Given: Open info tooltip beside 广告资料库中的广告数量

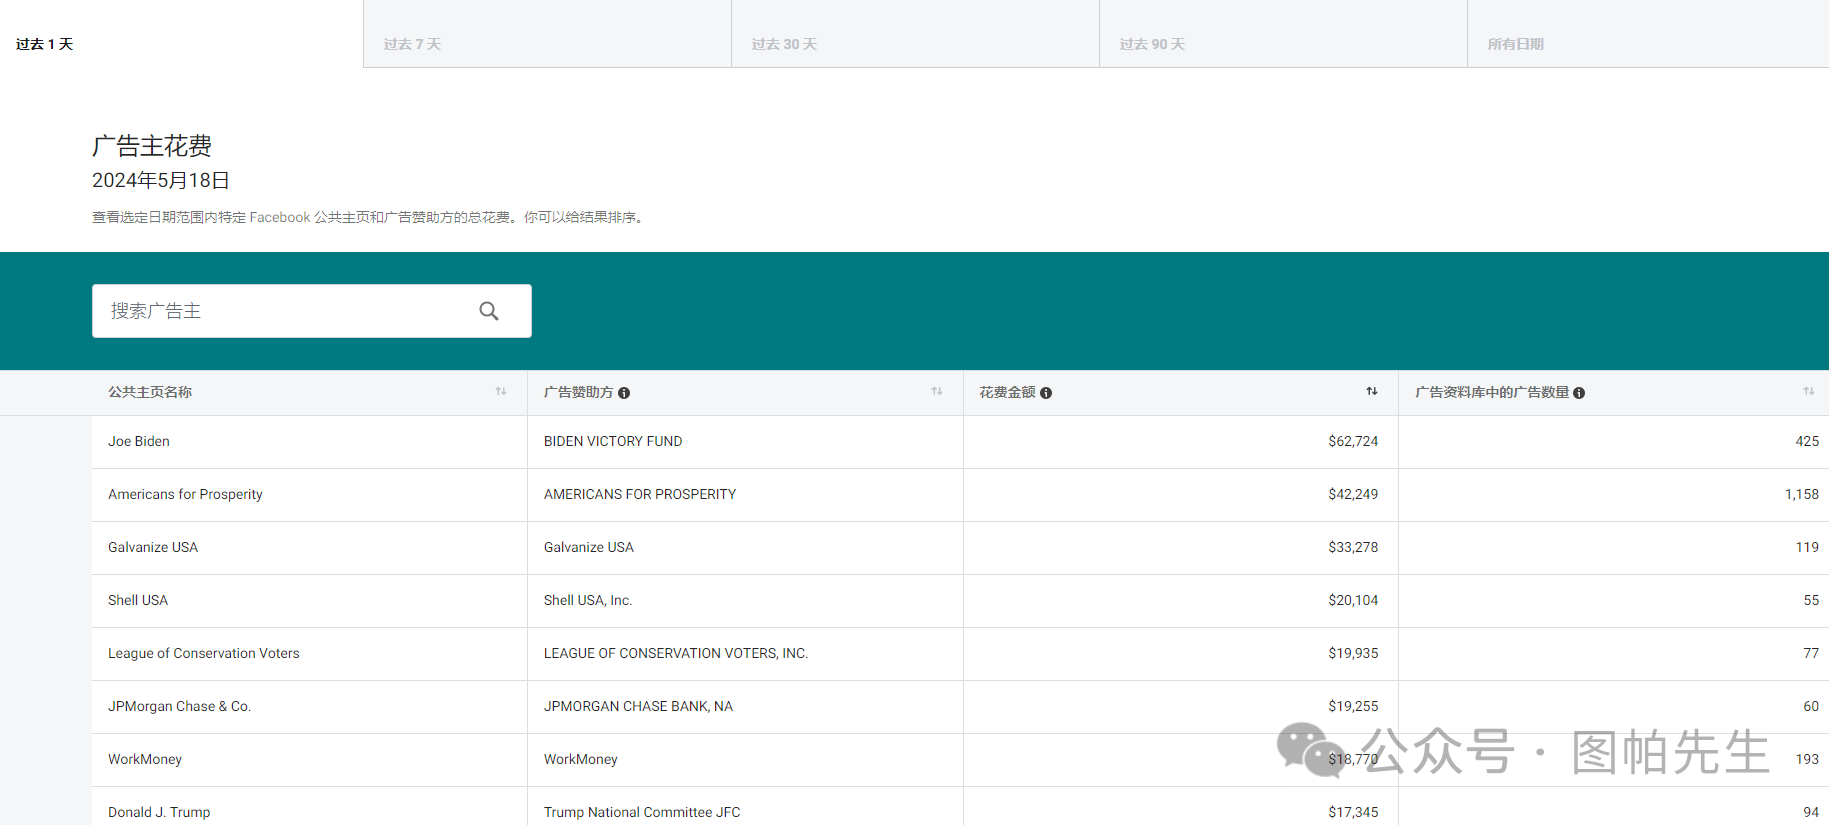Looking at the screenshot, I should point(1579,393).
